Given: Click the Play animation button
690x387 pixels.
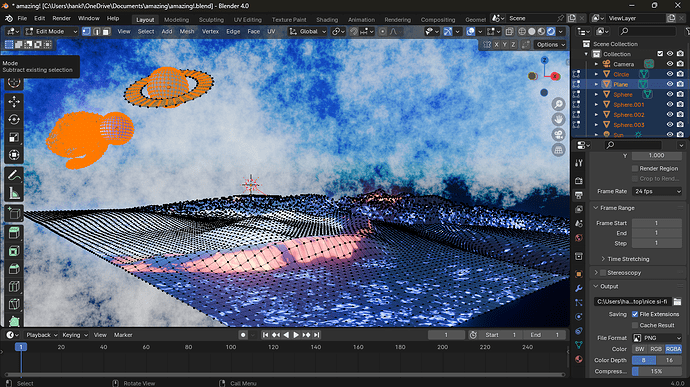Looking at the screenshot, I should coord(296,335).
